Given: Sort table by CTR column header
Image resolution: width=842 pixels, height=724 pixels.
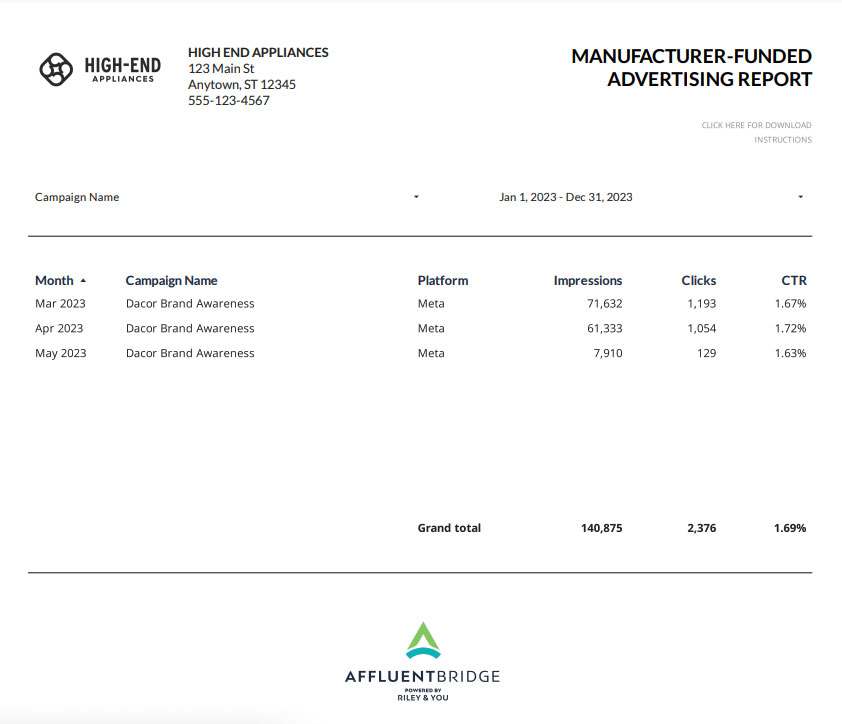Looking at the screenshot, I should (x=793, y=281).
